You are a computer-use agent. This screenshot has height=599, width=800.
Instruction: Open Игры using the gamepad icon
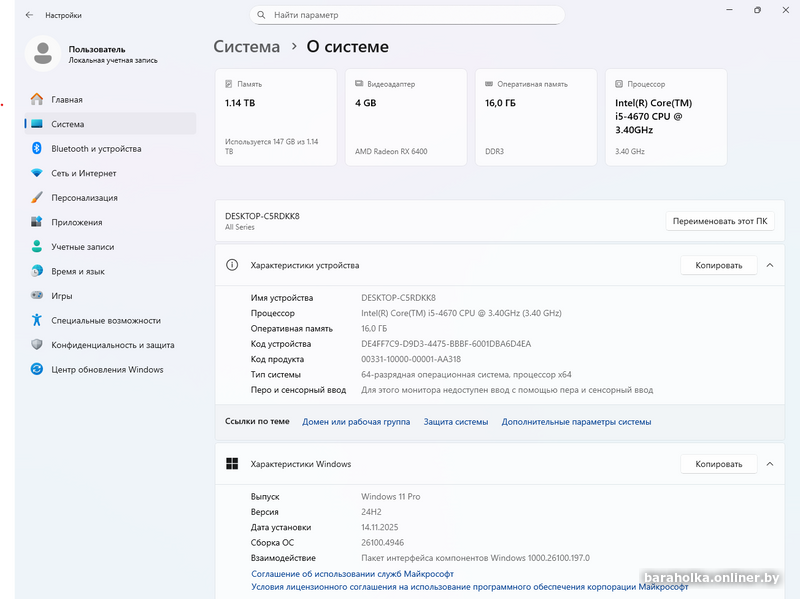(37, 296)
